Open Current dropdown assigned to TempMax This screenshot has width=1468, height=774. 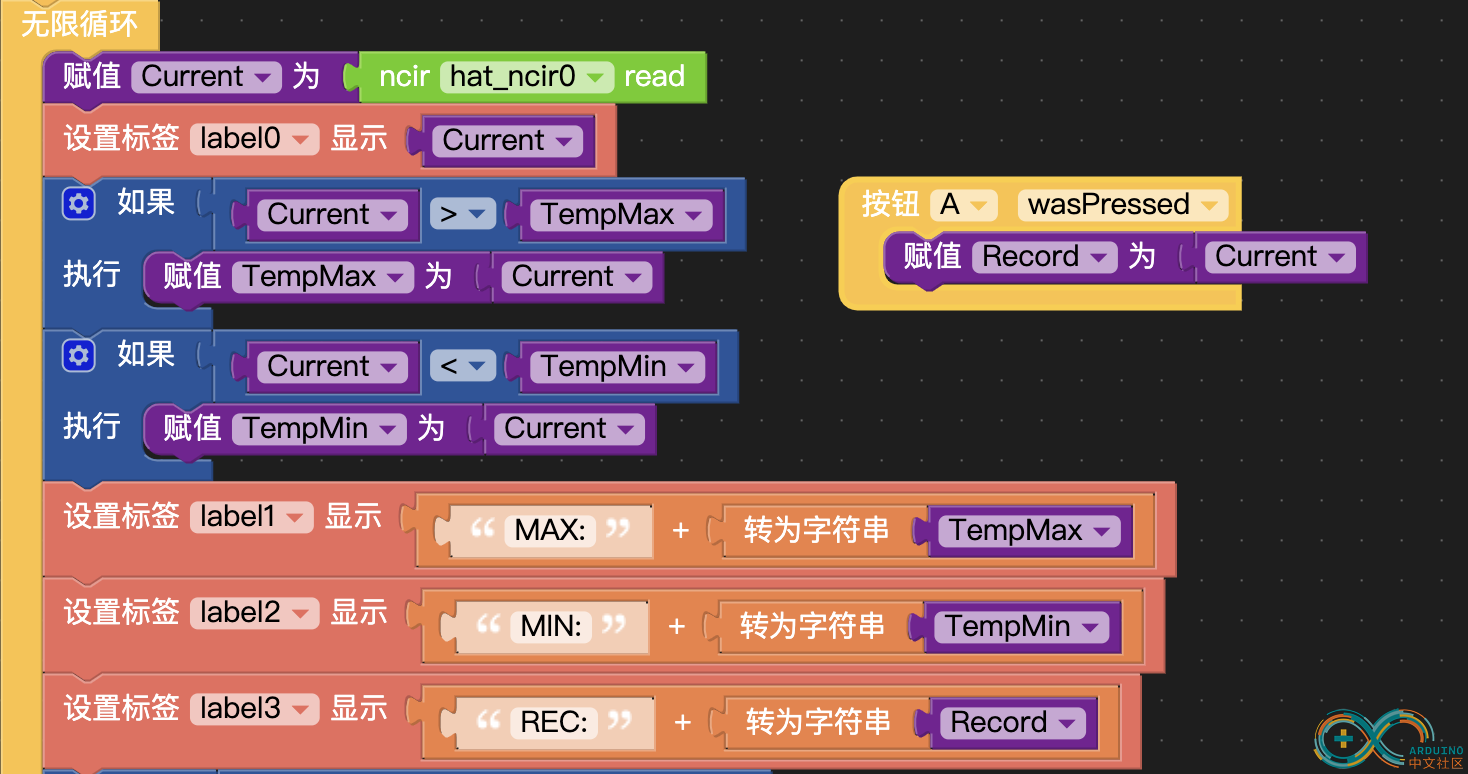click(576, 277)
